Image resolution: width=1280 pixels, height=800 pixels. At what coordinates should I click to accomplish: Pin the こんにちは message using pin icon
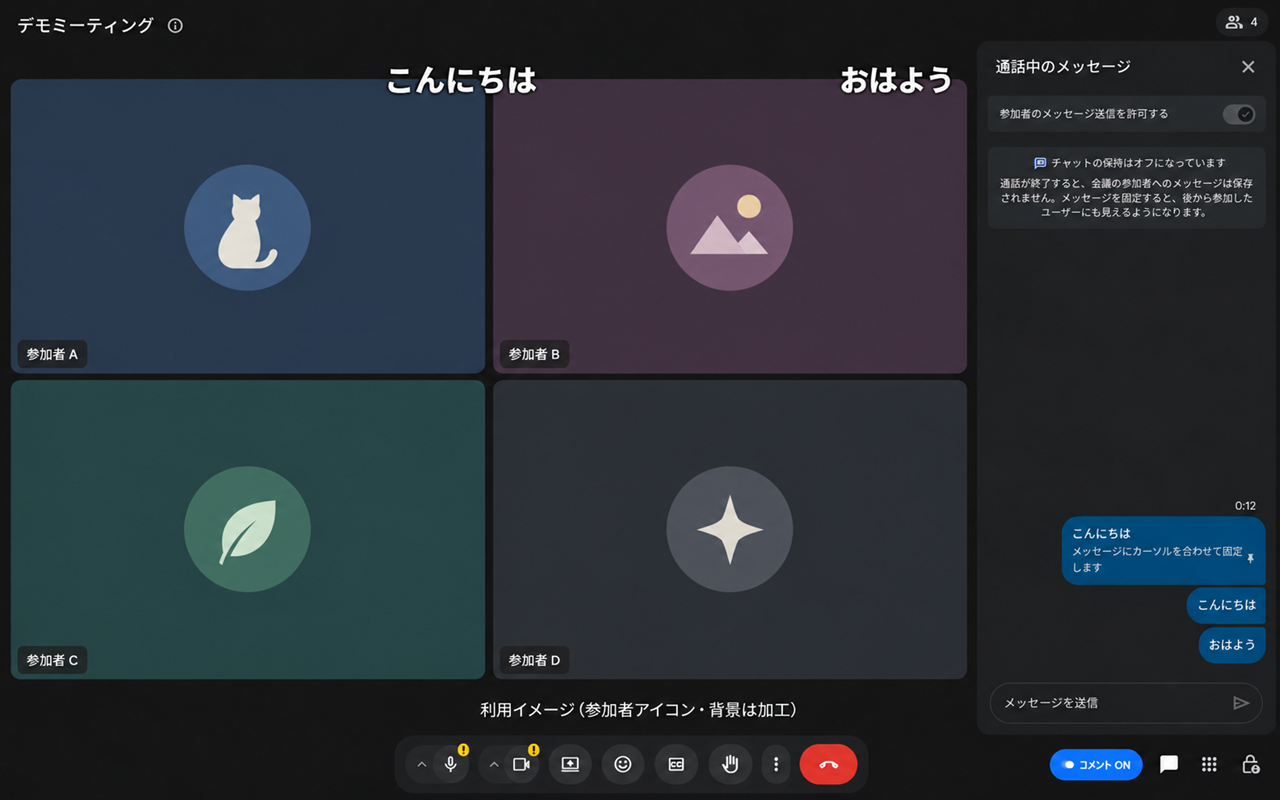(x=1250, y=558)
